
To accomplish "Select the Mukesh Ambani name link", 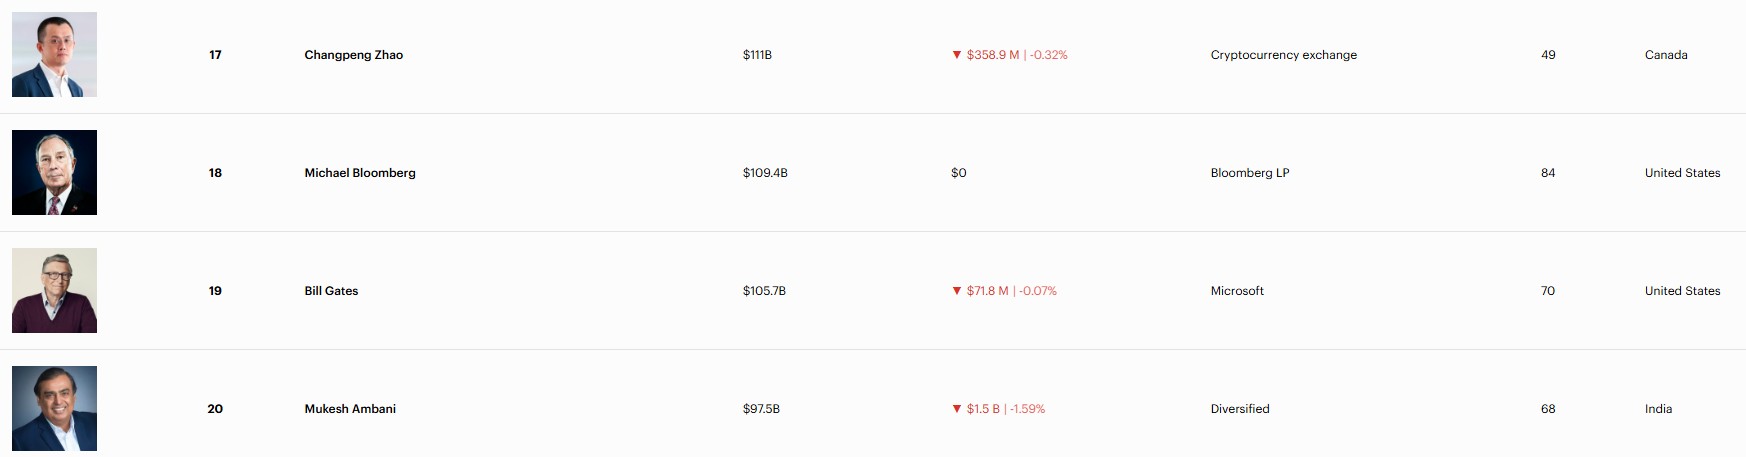I will point(350,409).
